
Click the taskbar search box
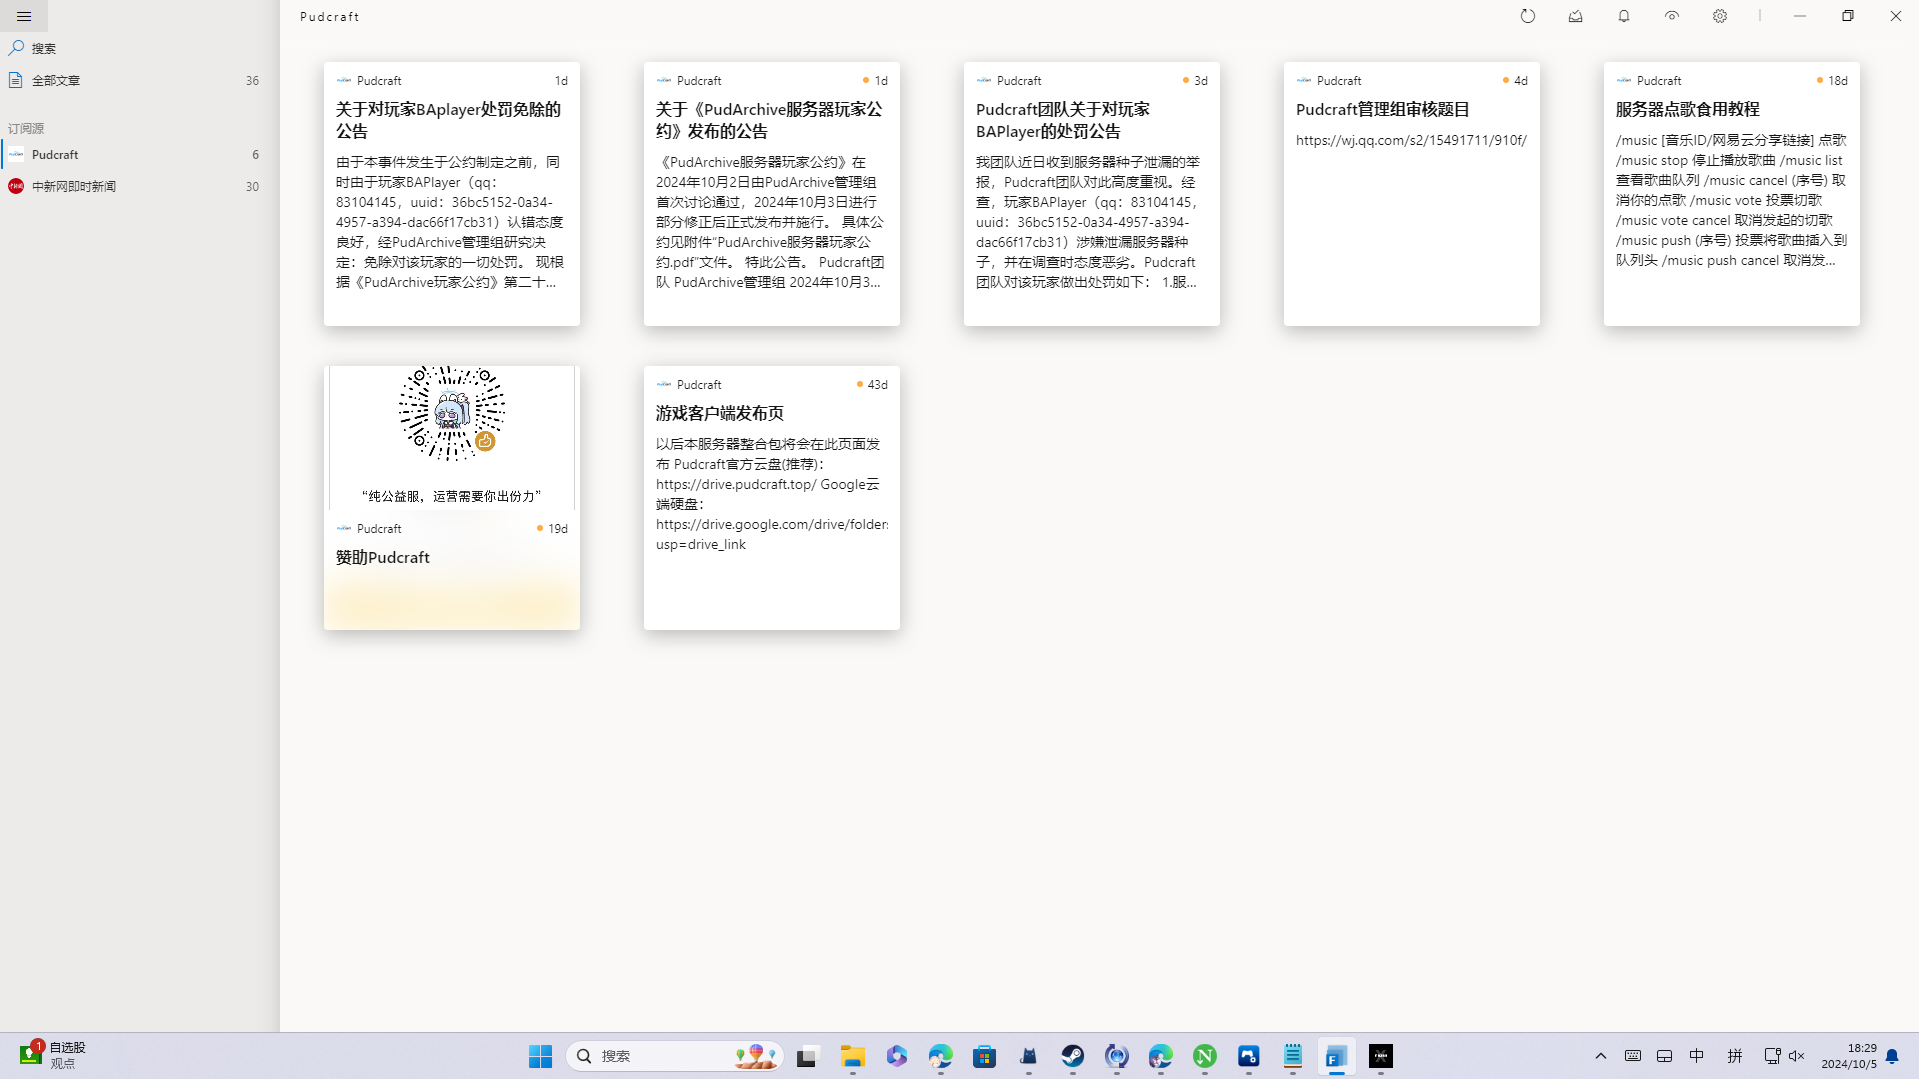click(674, 1056)
